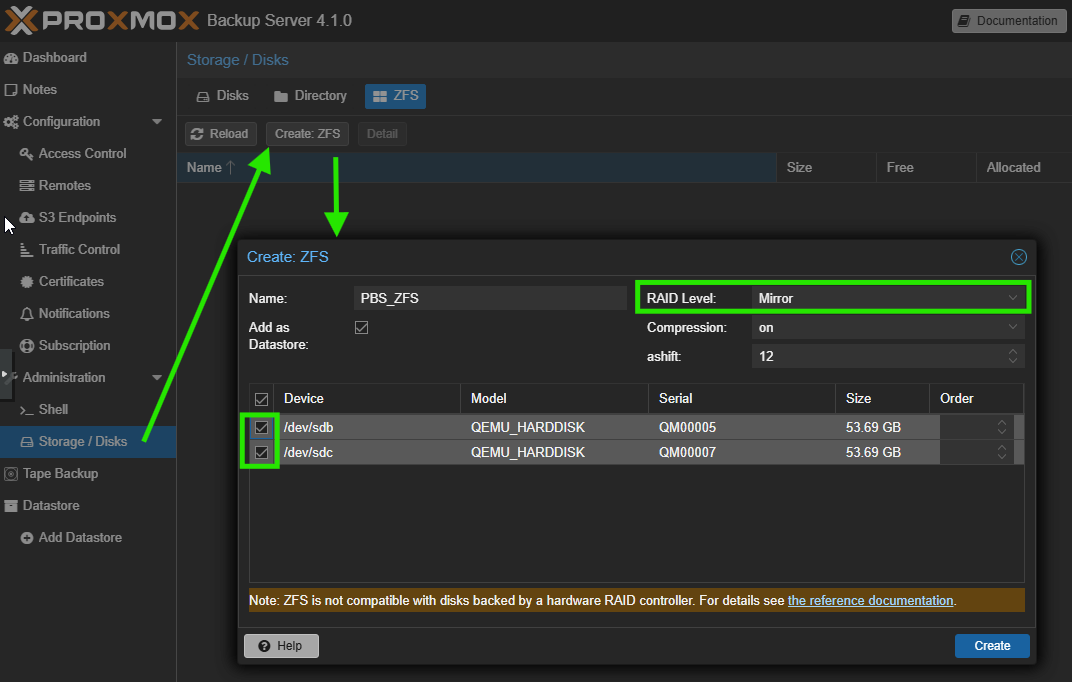
Task: Uncheck the /dev/sdb disk checkbox
Action: [x=262, y=428]
